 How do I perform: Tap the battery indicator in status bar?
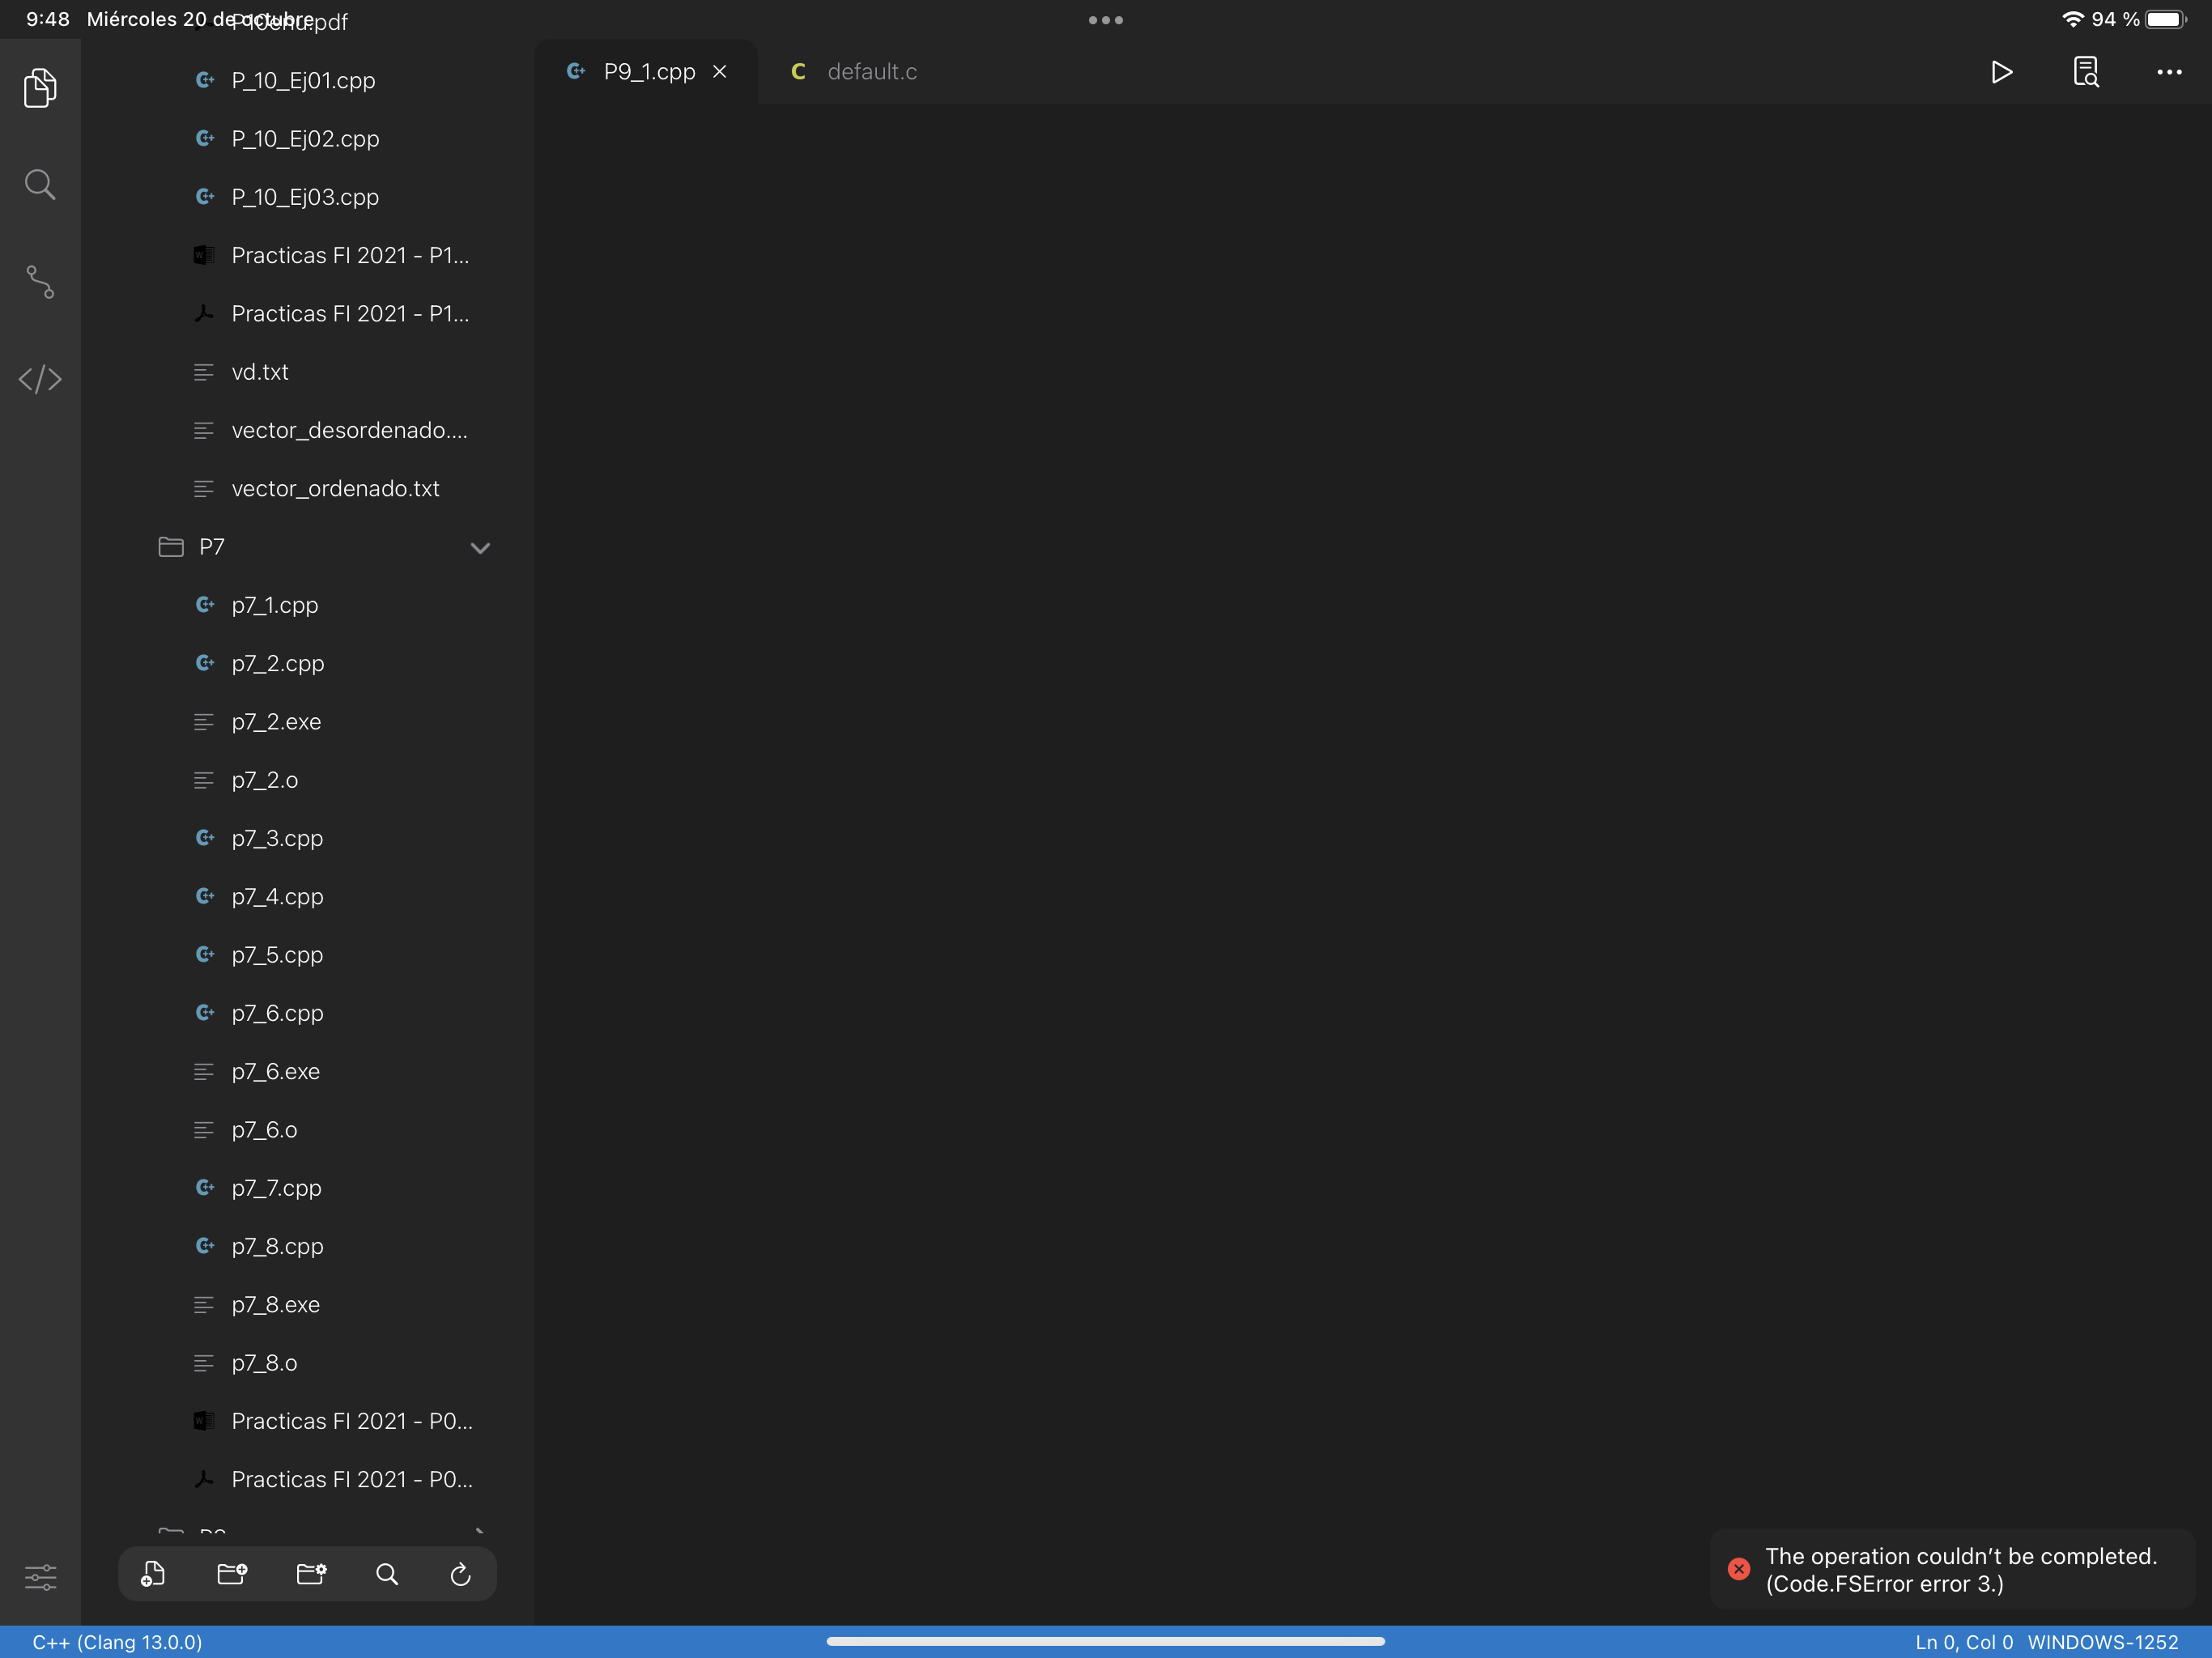(2166, 20)
